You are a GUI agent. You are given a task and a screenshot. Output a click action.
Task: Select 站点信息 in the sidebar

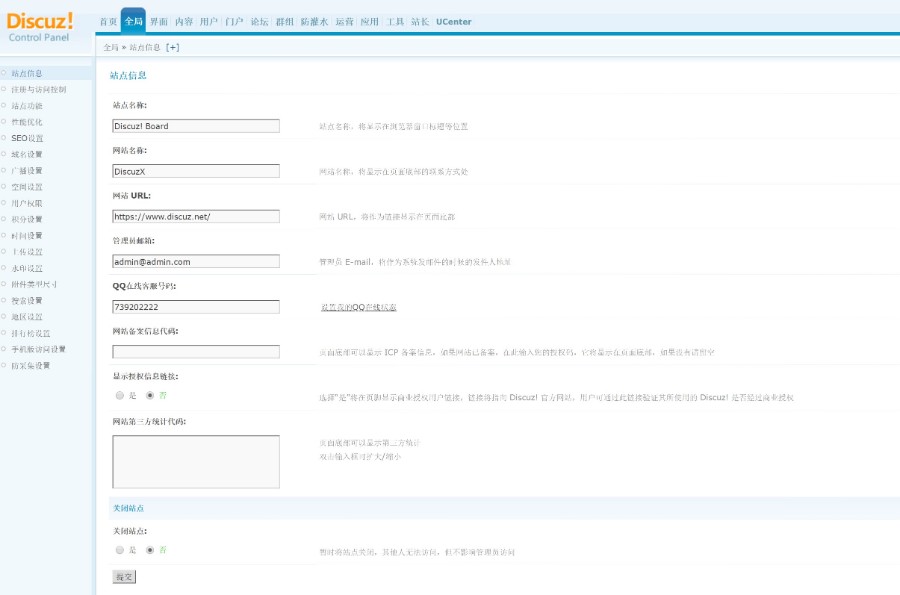tap(27, 73)
